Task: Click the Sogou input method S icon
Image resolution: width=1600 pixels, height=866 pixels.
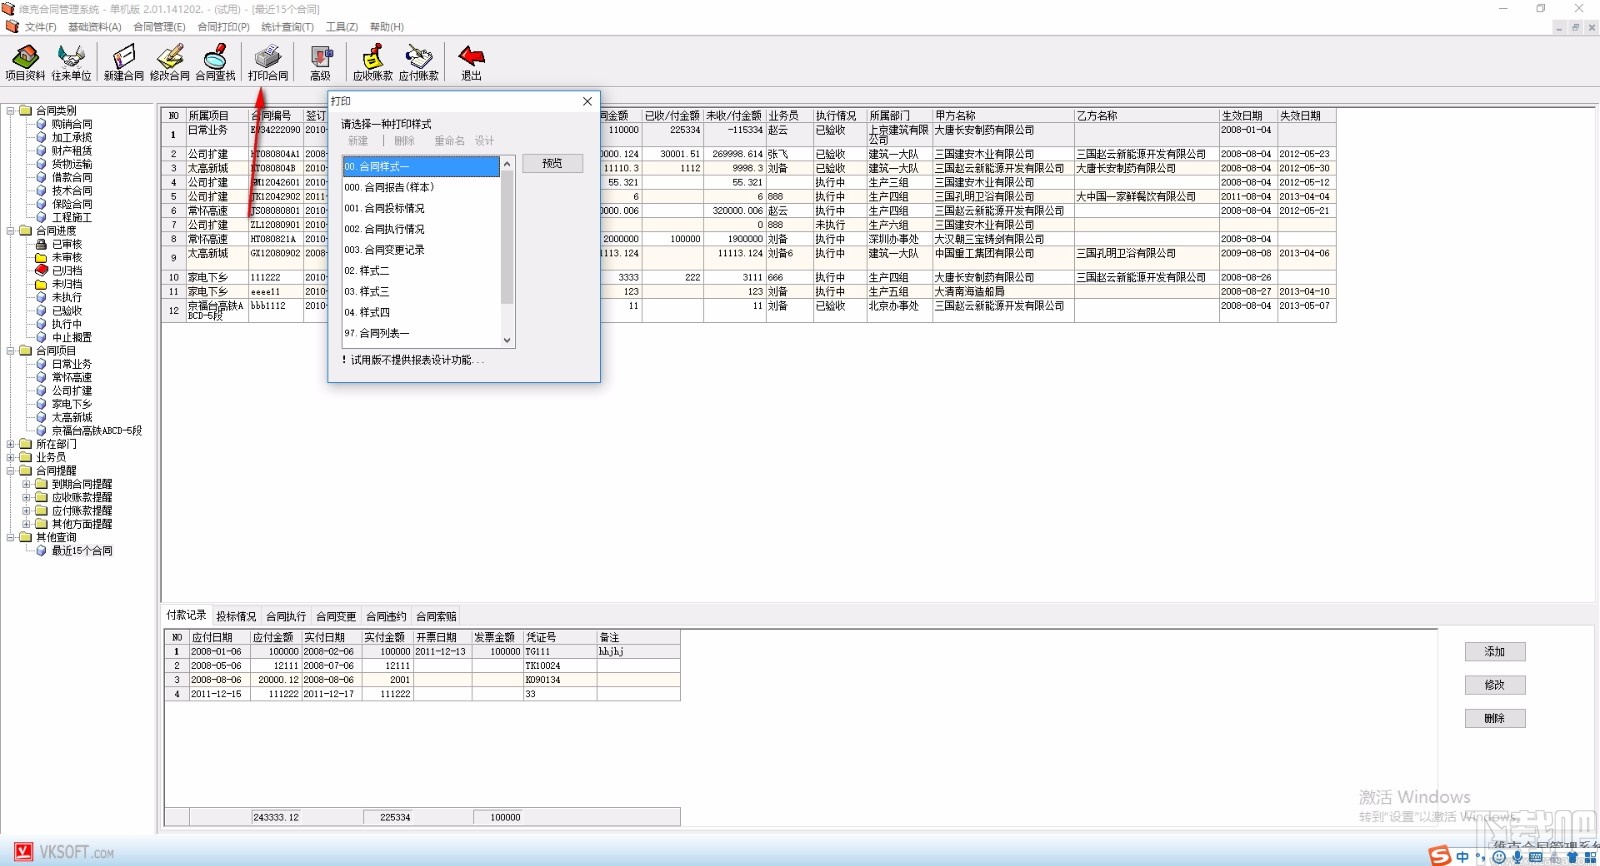Action: [1440, 856]
